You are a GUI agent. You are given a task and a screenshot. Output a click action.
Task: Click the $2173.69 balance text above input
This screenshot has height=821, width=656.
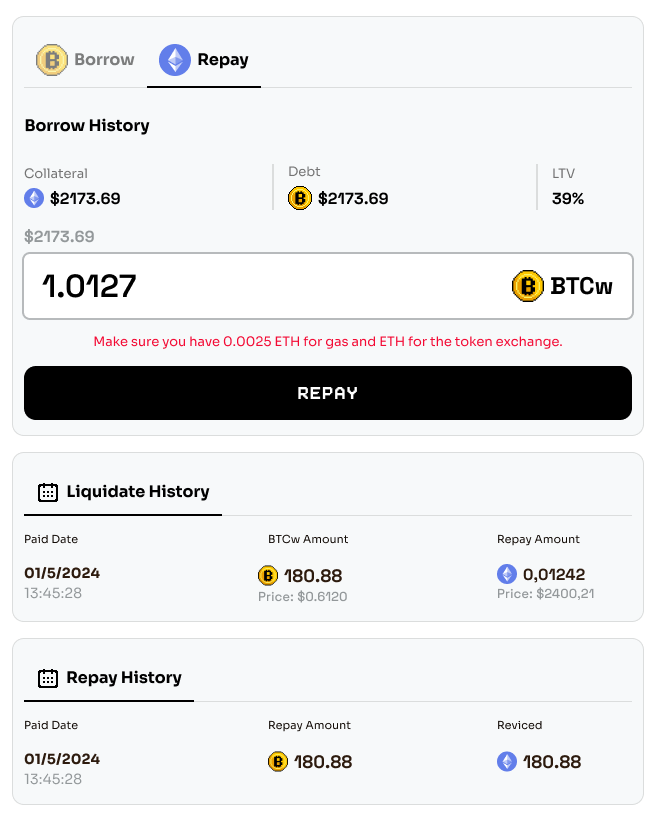point(59,237)
